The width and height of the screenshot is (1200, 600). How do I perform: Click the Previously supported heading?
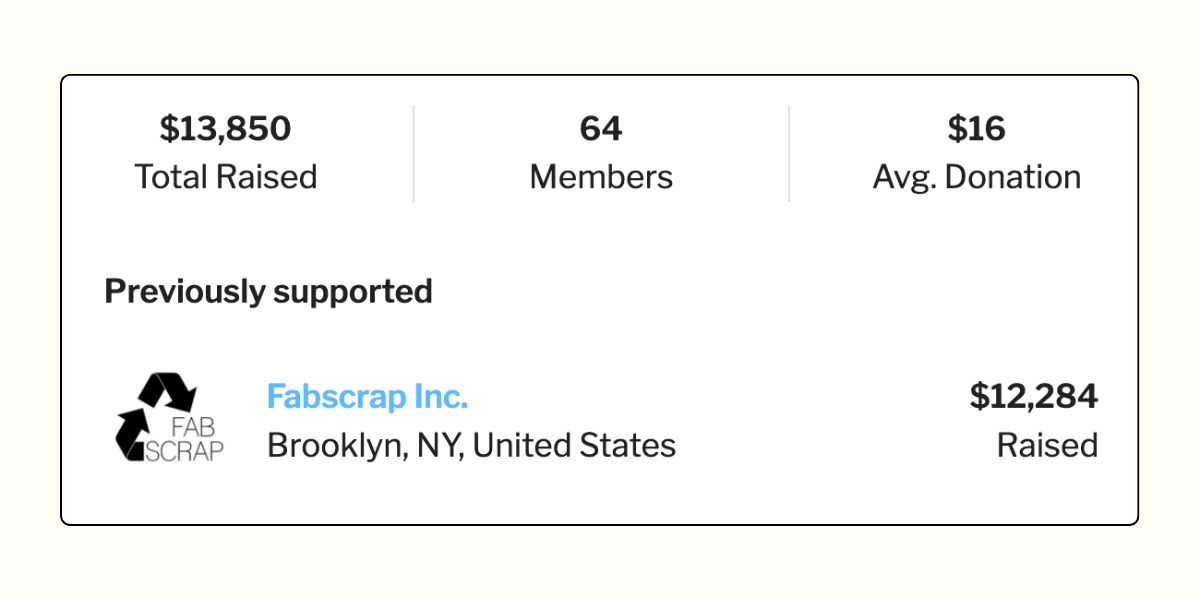pos(268,291)
